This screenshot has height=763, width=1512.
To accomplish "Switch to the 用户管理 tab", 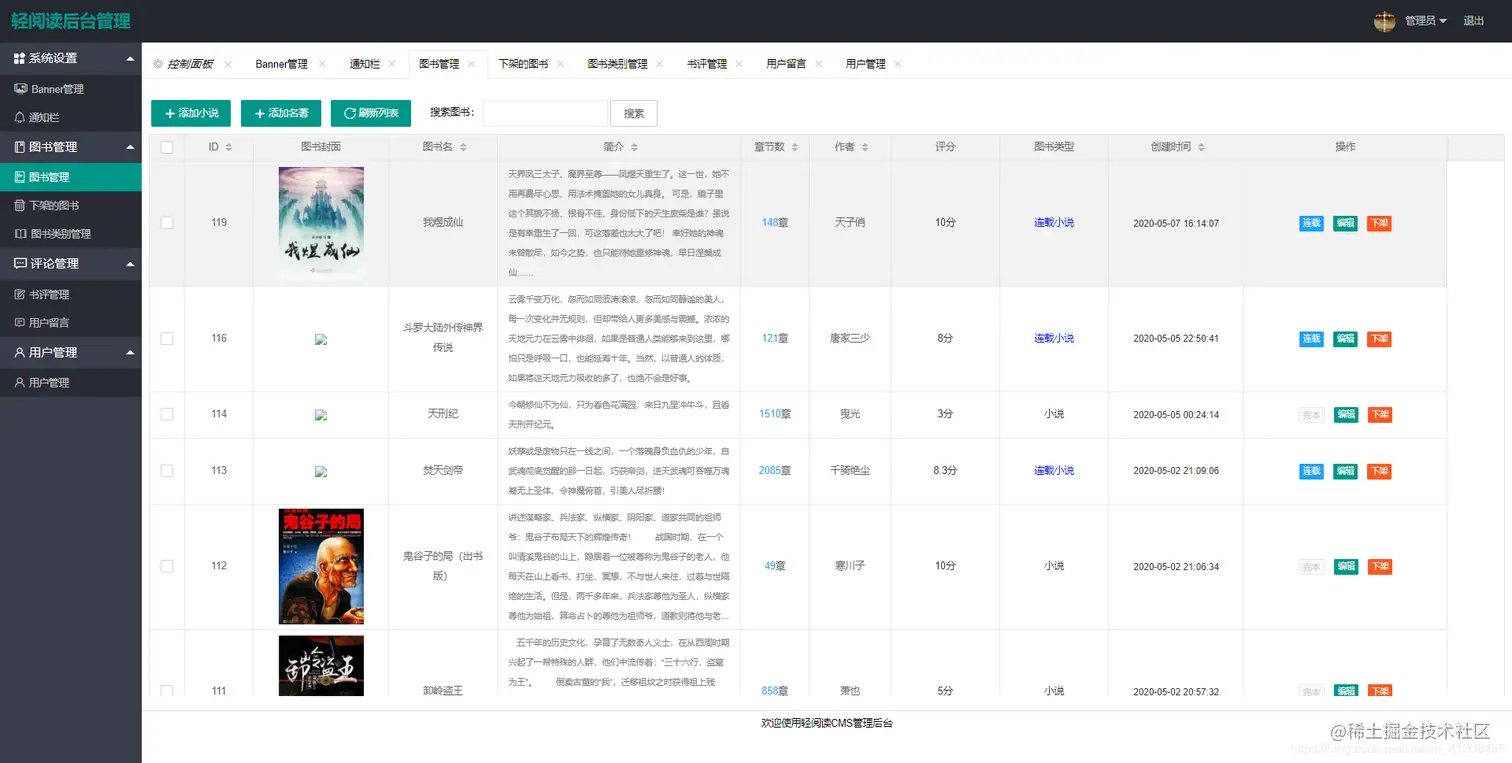I will (866, 64).
